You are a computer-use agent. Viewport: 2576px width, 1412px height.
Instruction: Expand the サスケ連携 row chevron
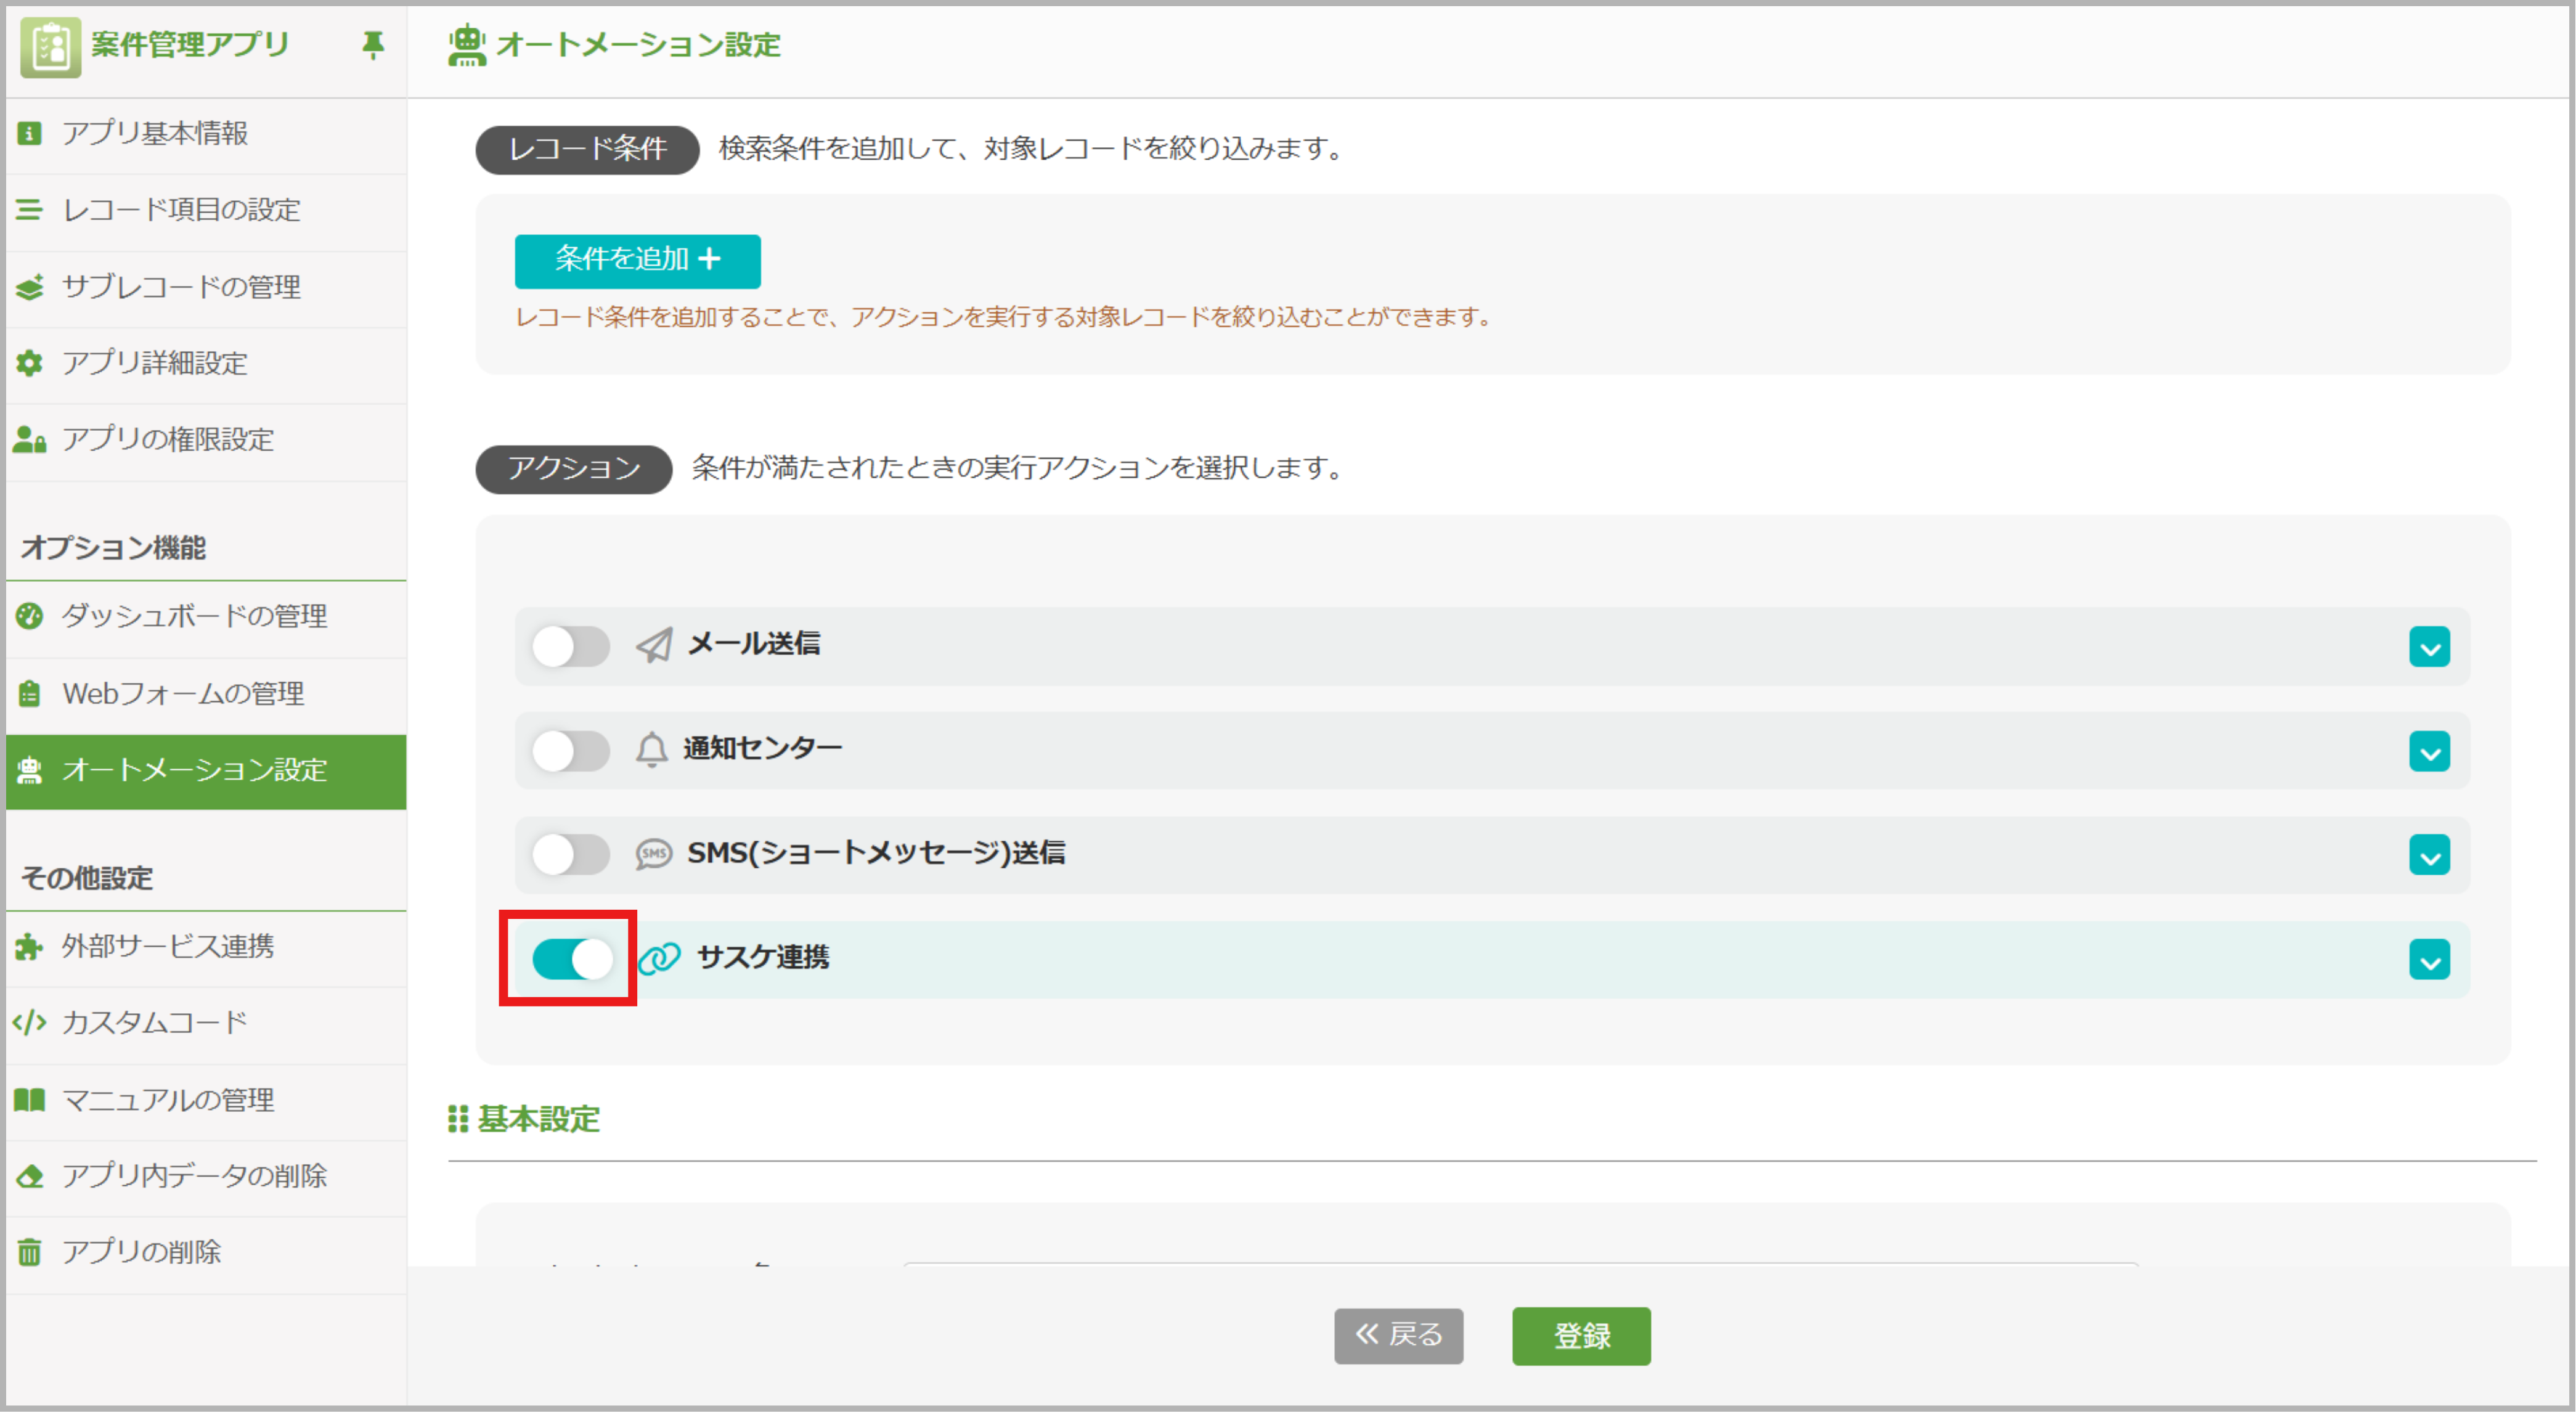pyautogui.click(x=2429, y=960)
